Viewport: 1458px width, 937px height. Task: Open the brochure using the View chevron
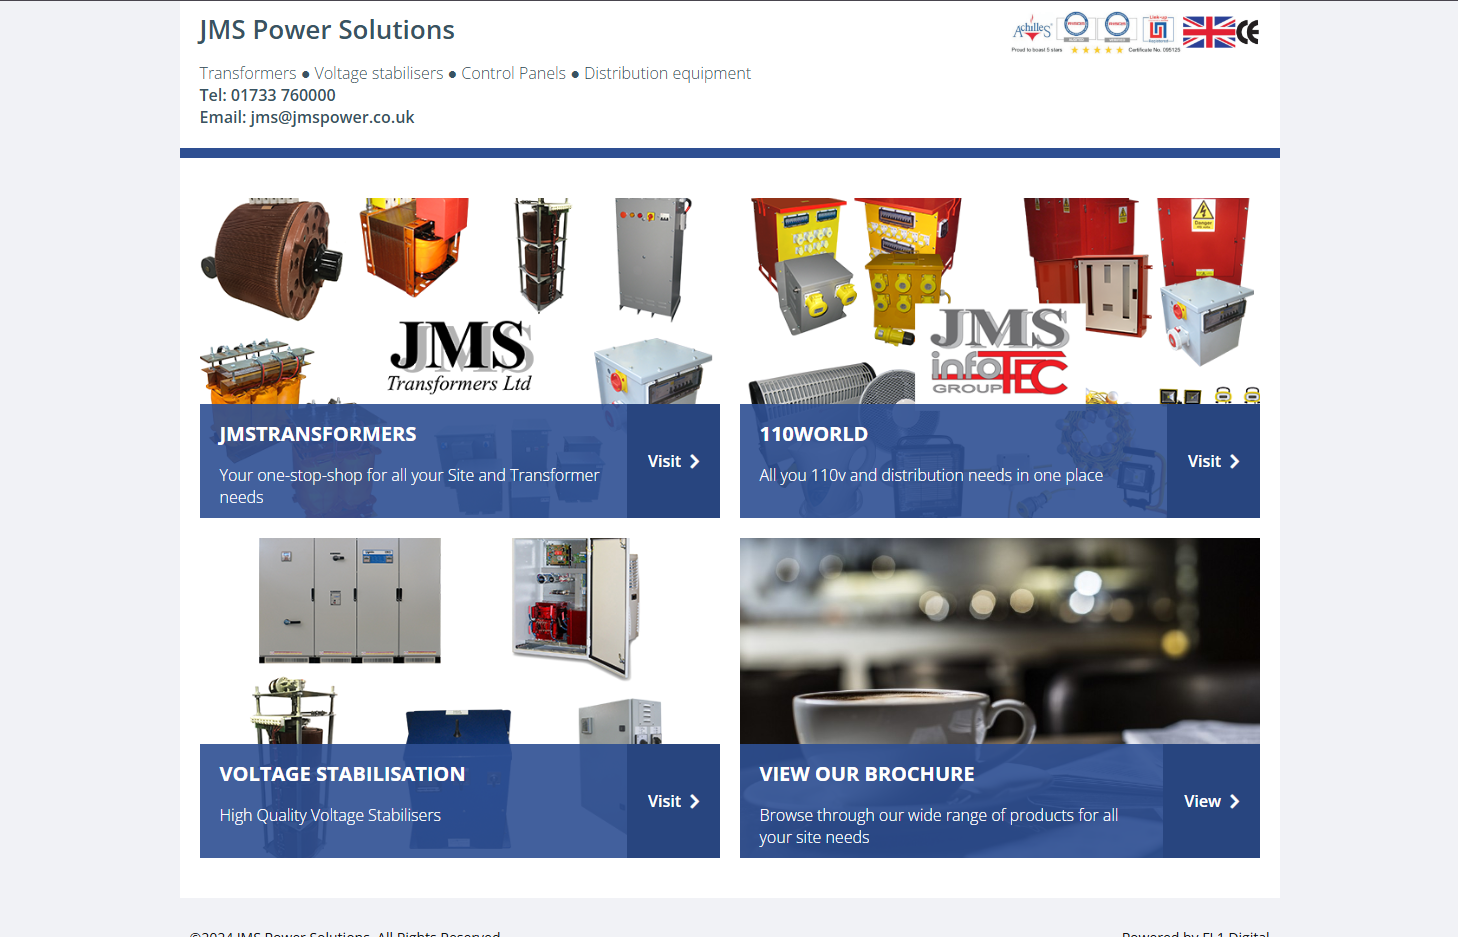(x=1235, y=801)
